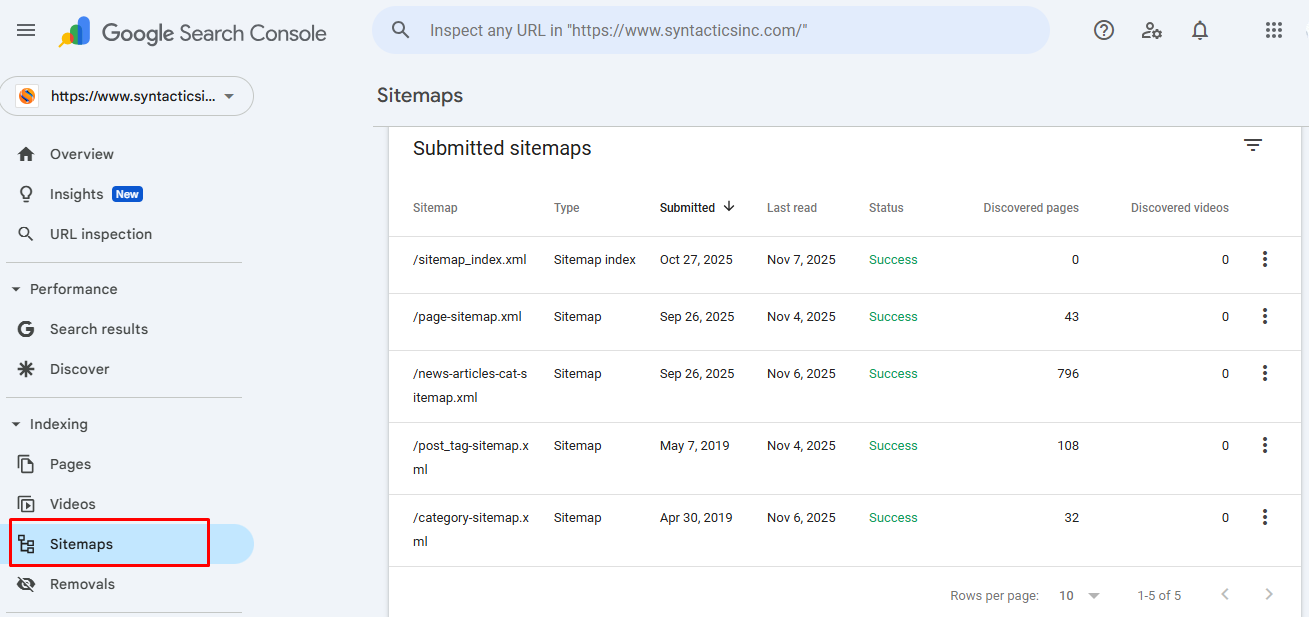Open more options for /page-sitemap.xml row
Screen dimensions: 1309x617
(x=1264, y=316)
